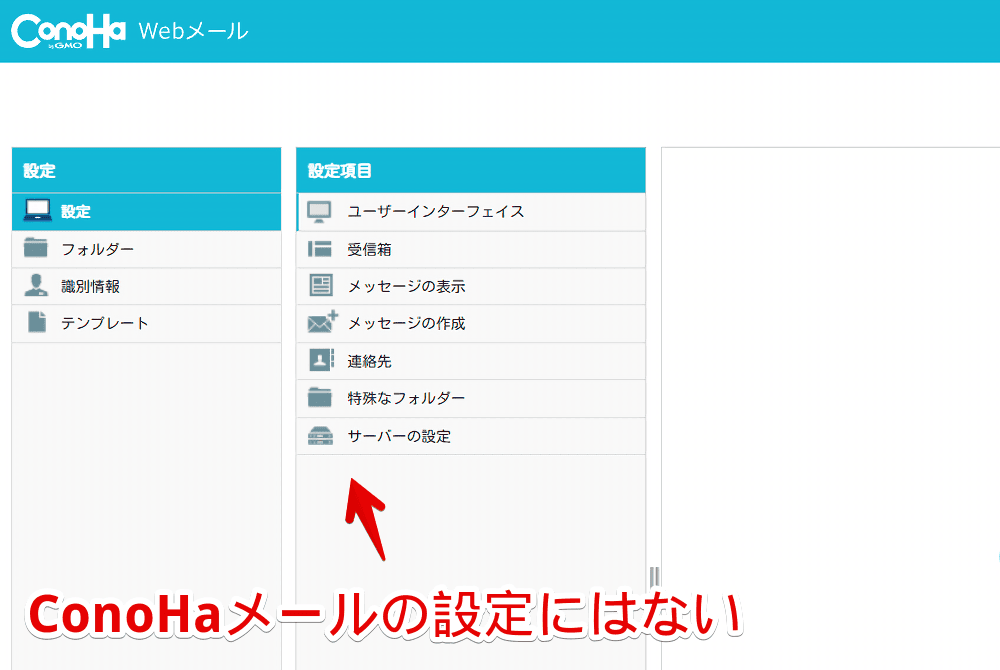Click the laptop icon beside 設定
Image resolution: width=1000 pixels, height=670 pixels.
coord(37,210)
